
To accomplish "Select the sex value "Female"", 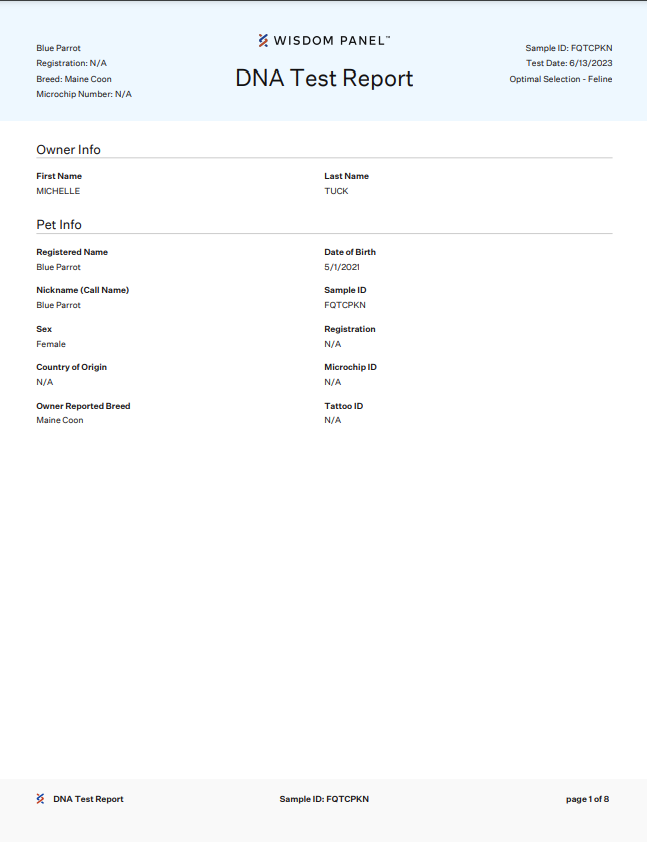I will click(x=51, y=344).
